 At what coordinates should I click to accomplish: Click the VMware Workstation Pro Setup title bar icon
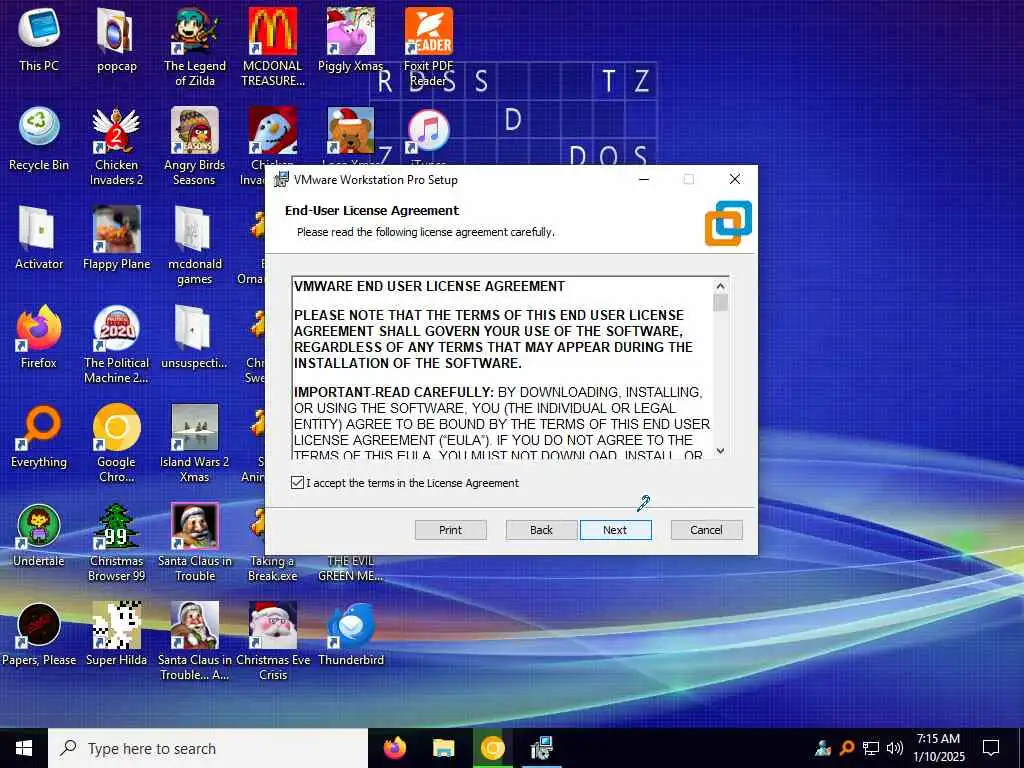[281, 179]
